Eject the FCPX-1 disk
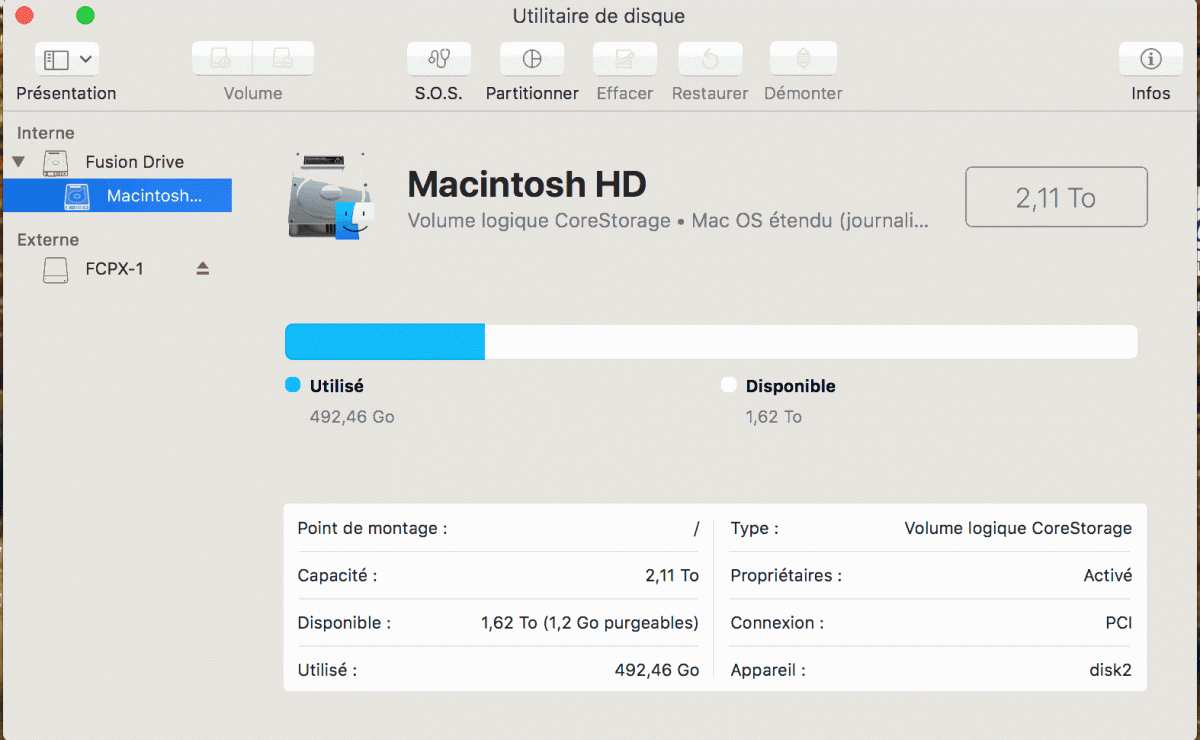This screenshot has height=740, width=1200. click(203, 268)
